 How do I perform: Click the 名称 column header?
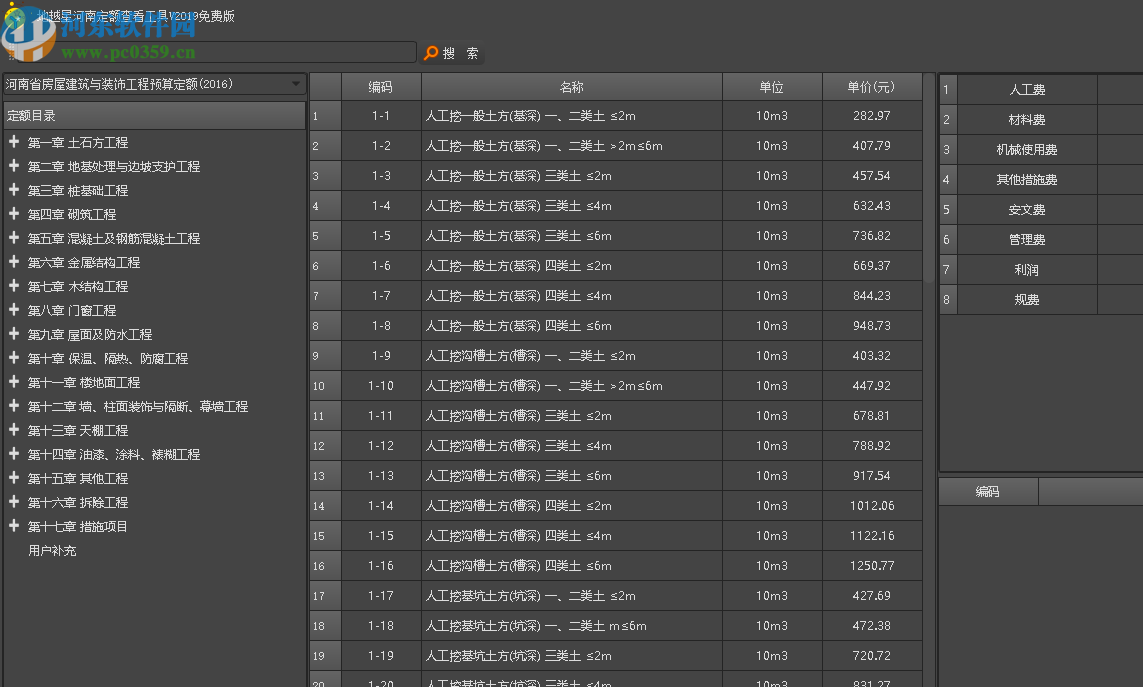(572, 87)
